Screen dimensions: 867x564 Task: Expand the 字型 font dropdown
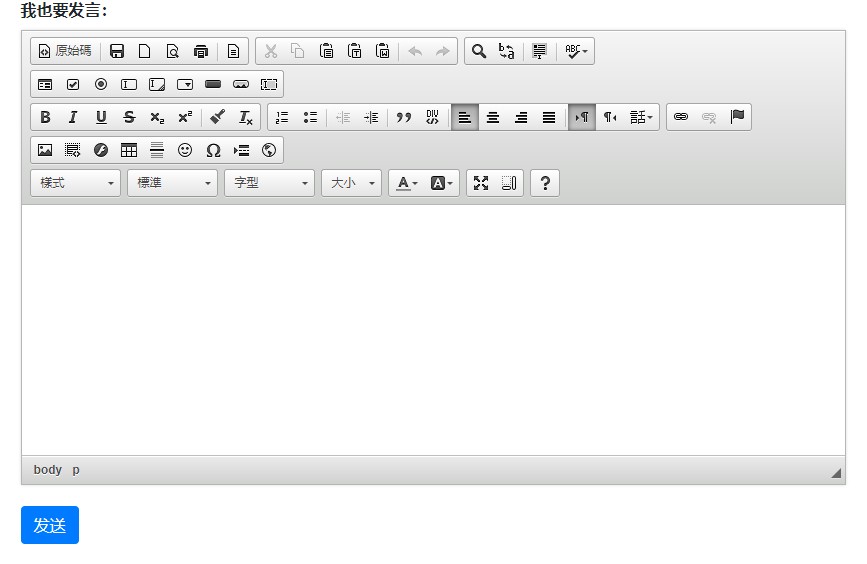point(270,183)
